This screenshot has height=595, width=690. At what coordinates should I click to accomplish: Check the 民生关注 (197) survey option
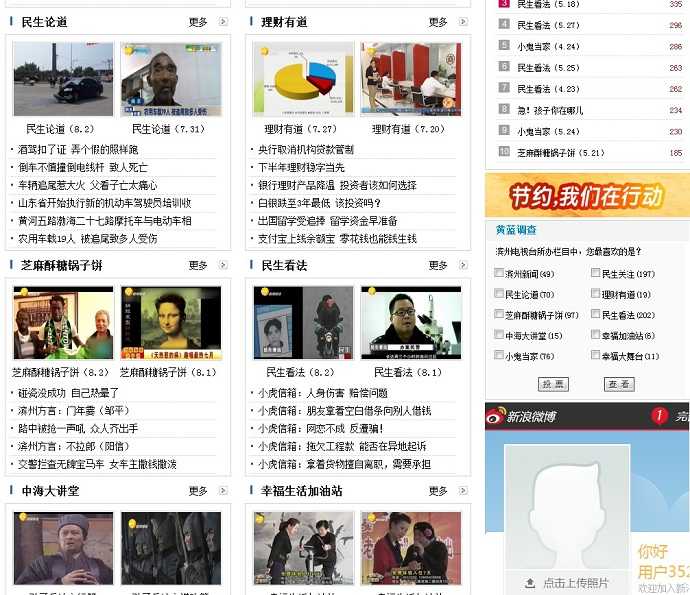(x=595, y=273)
